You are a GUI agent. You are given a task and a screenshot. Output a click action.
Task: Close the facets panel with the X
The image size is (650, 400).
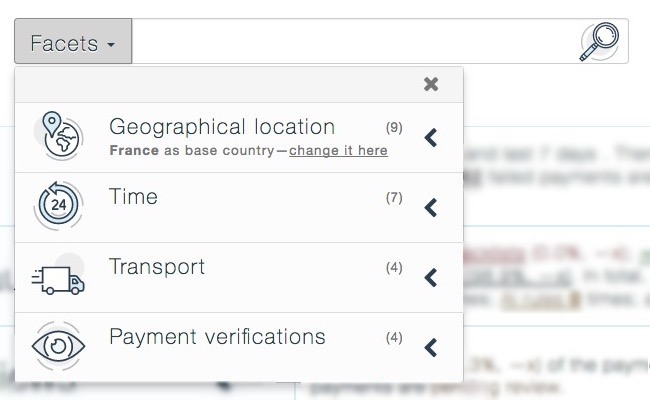(x=431, y=84)
